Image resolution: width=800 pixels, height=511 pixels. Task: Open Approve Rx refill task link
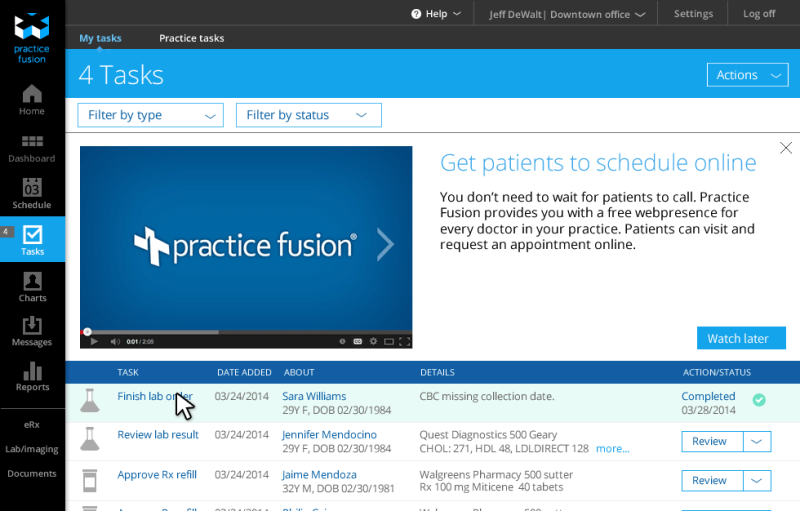pos(157,475)
